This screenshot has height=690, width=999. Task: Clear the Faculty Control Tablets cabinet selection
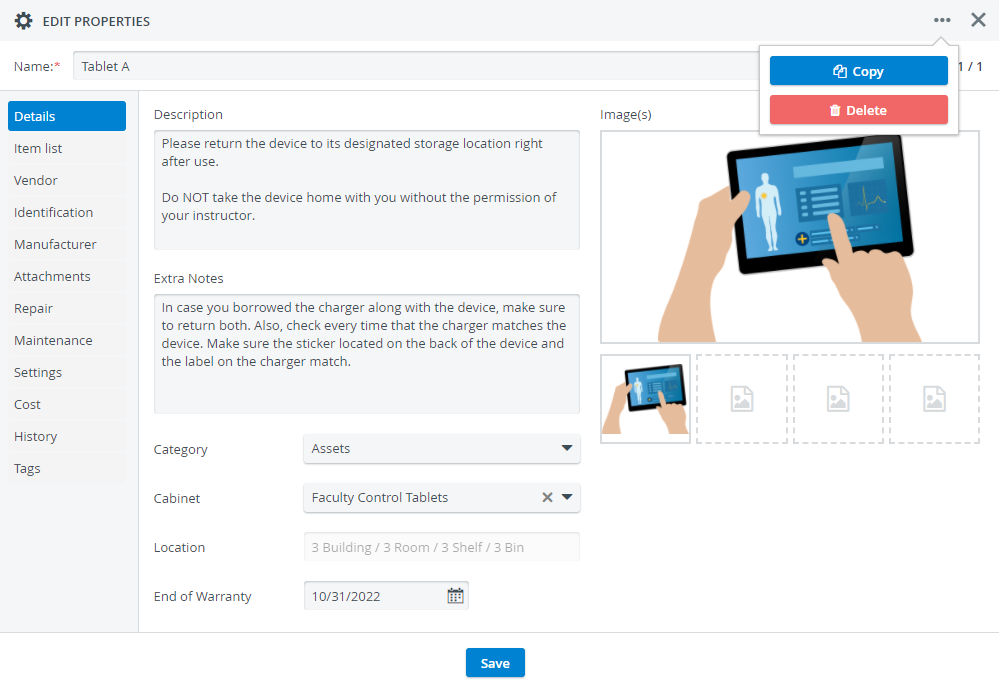[x=547, y=498]
